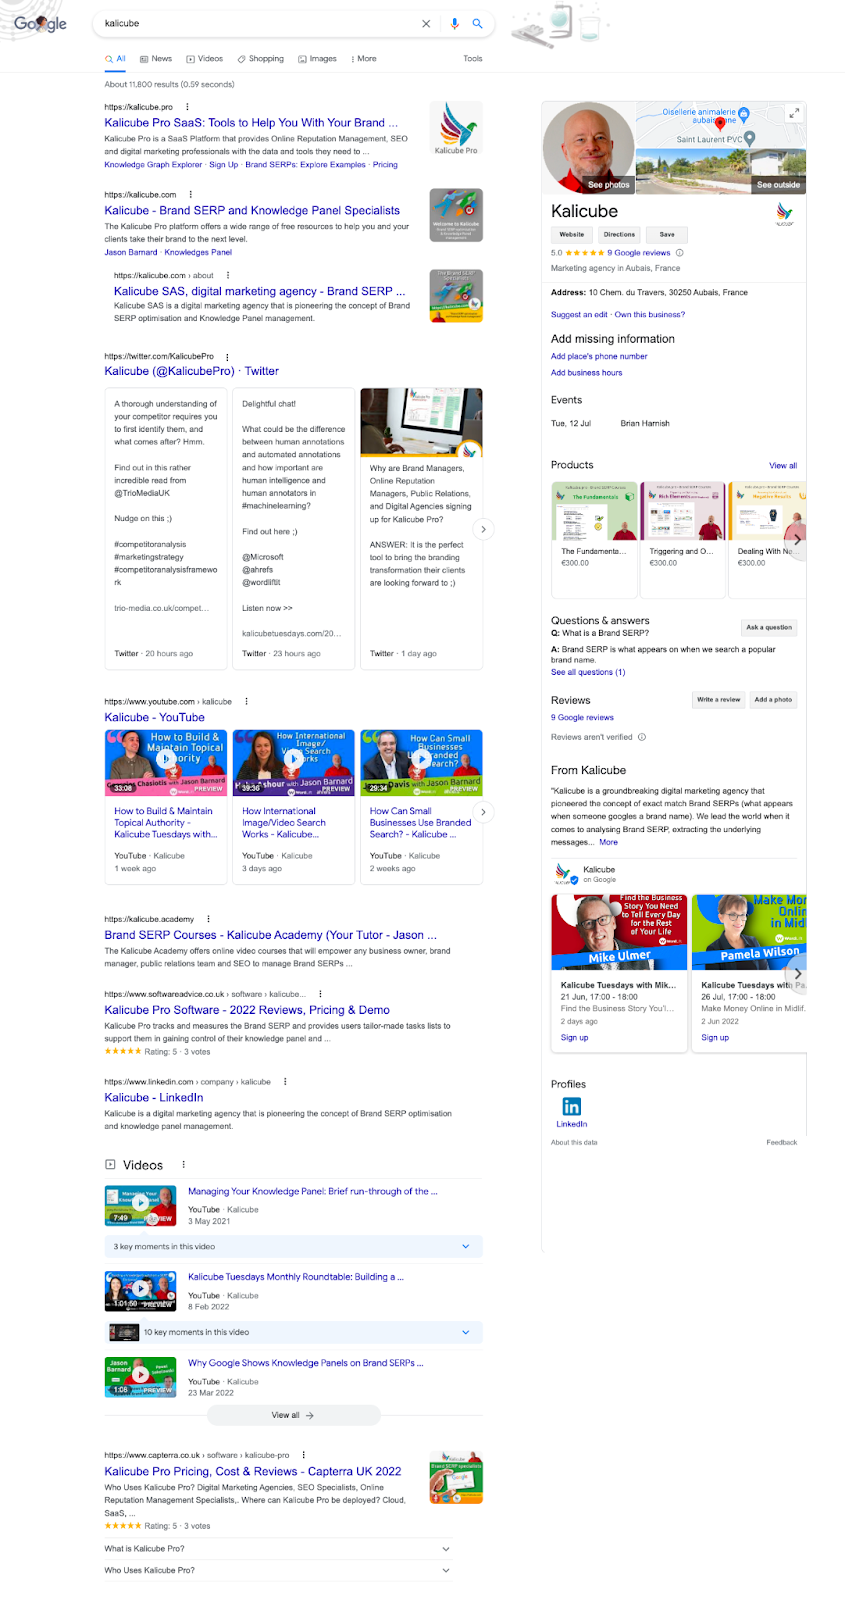Click the Directions button

(x=619, y=235)
